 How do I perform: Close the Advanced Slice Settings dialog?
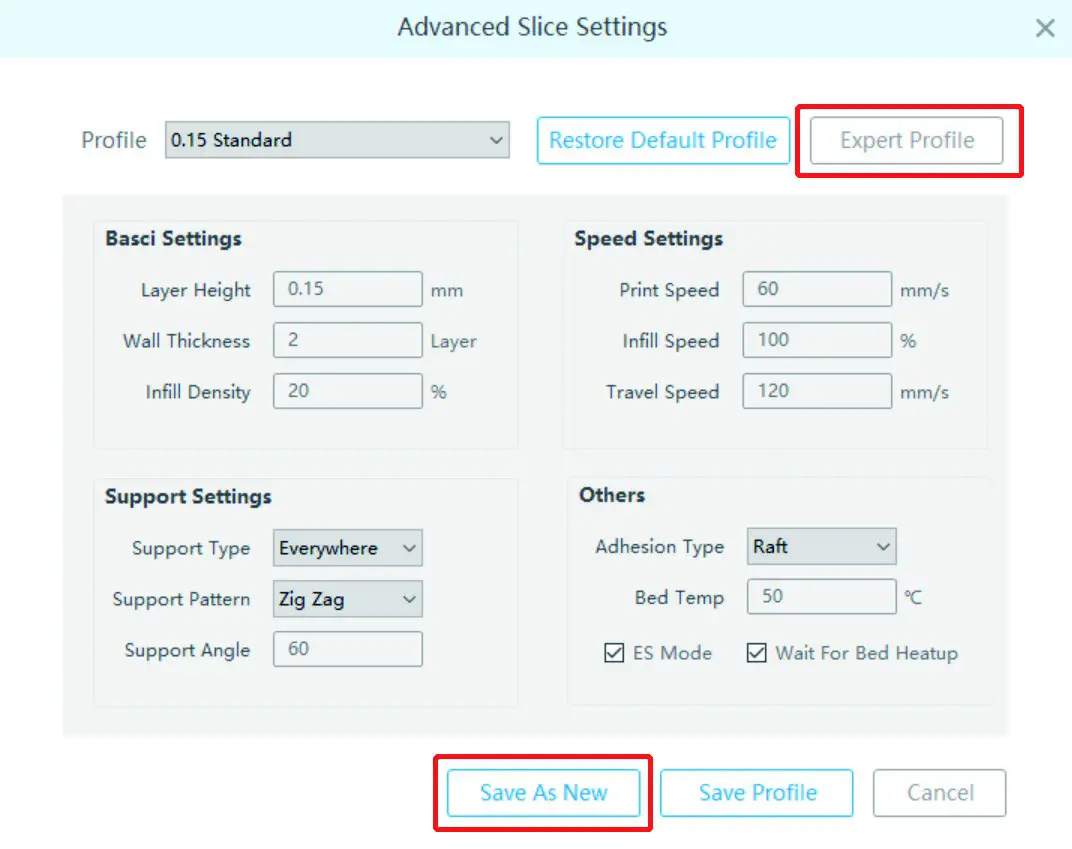1045,28
